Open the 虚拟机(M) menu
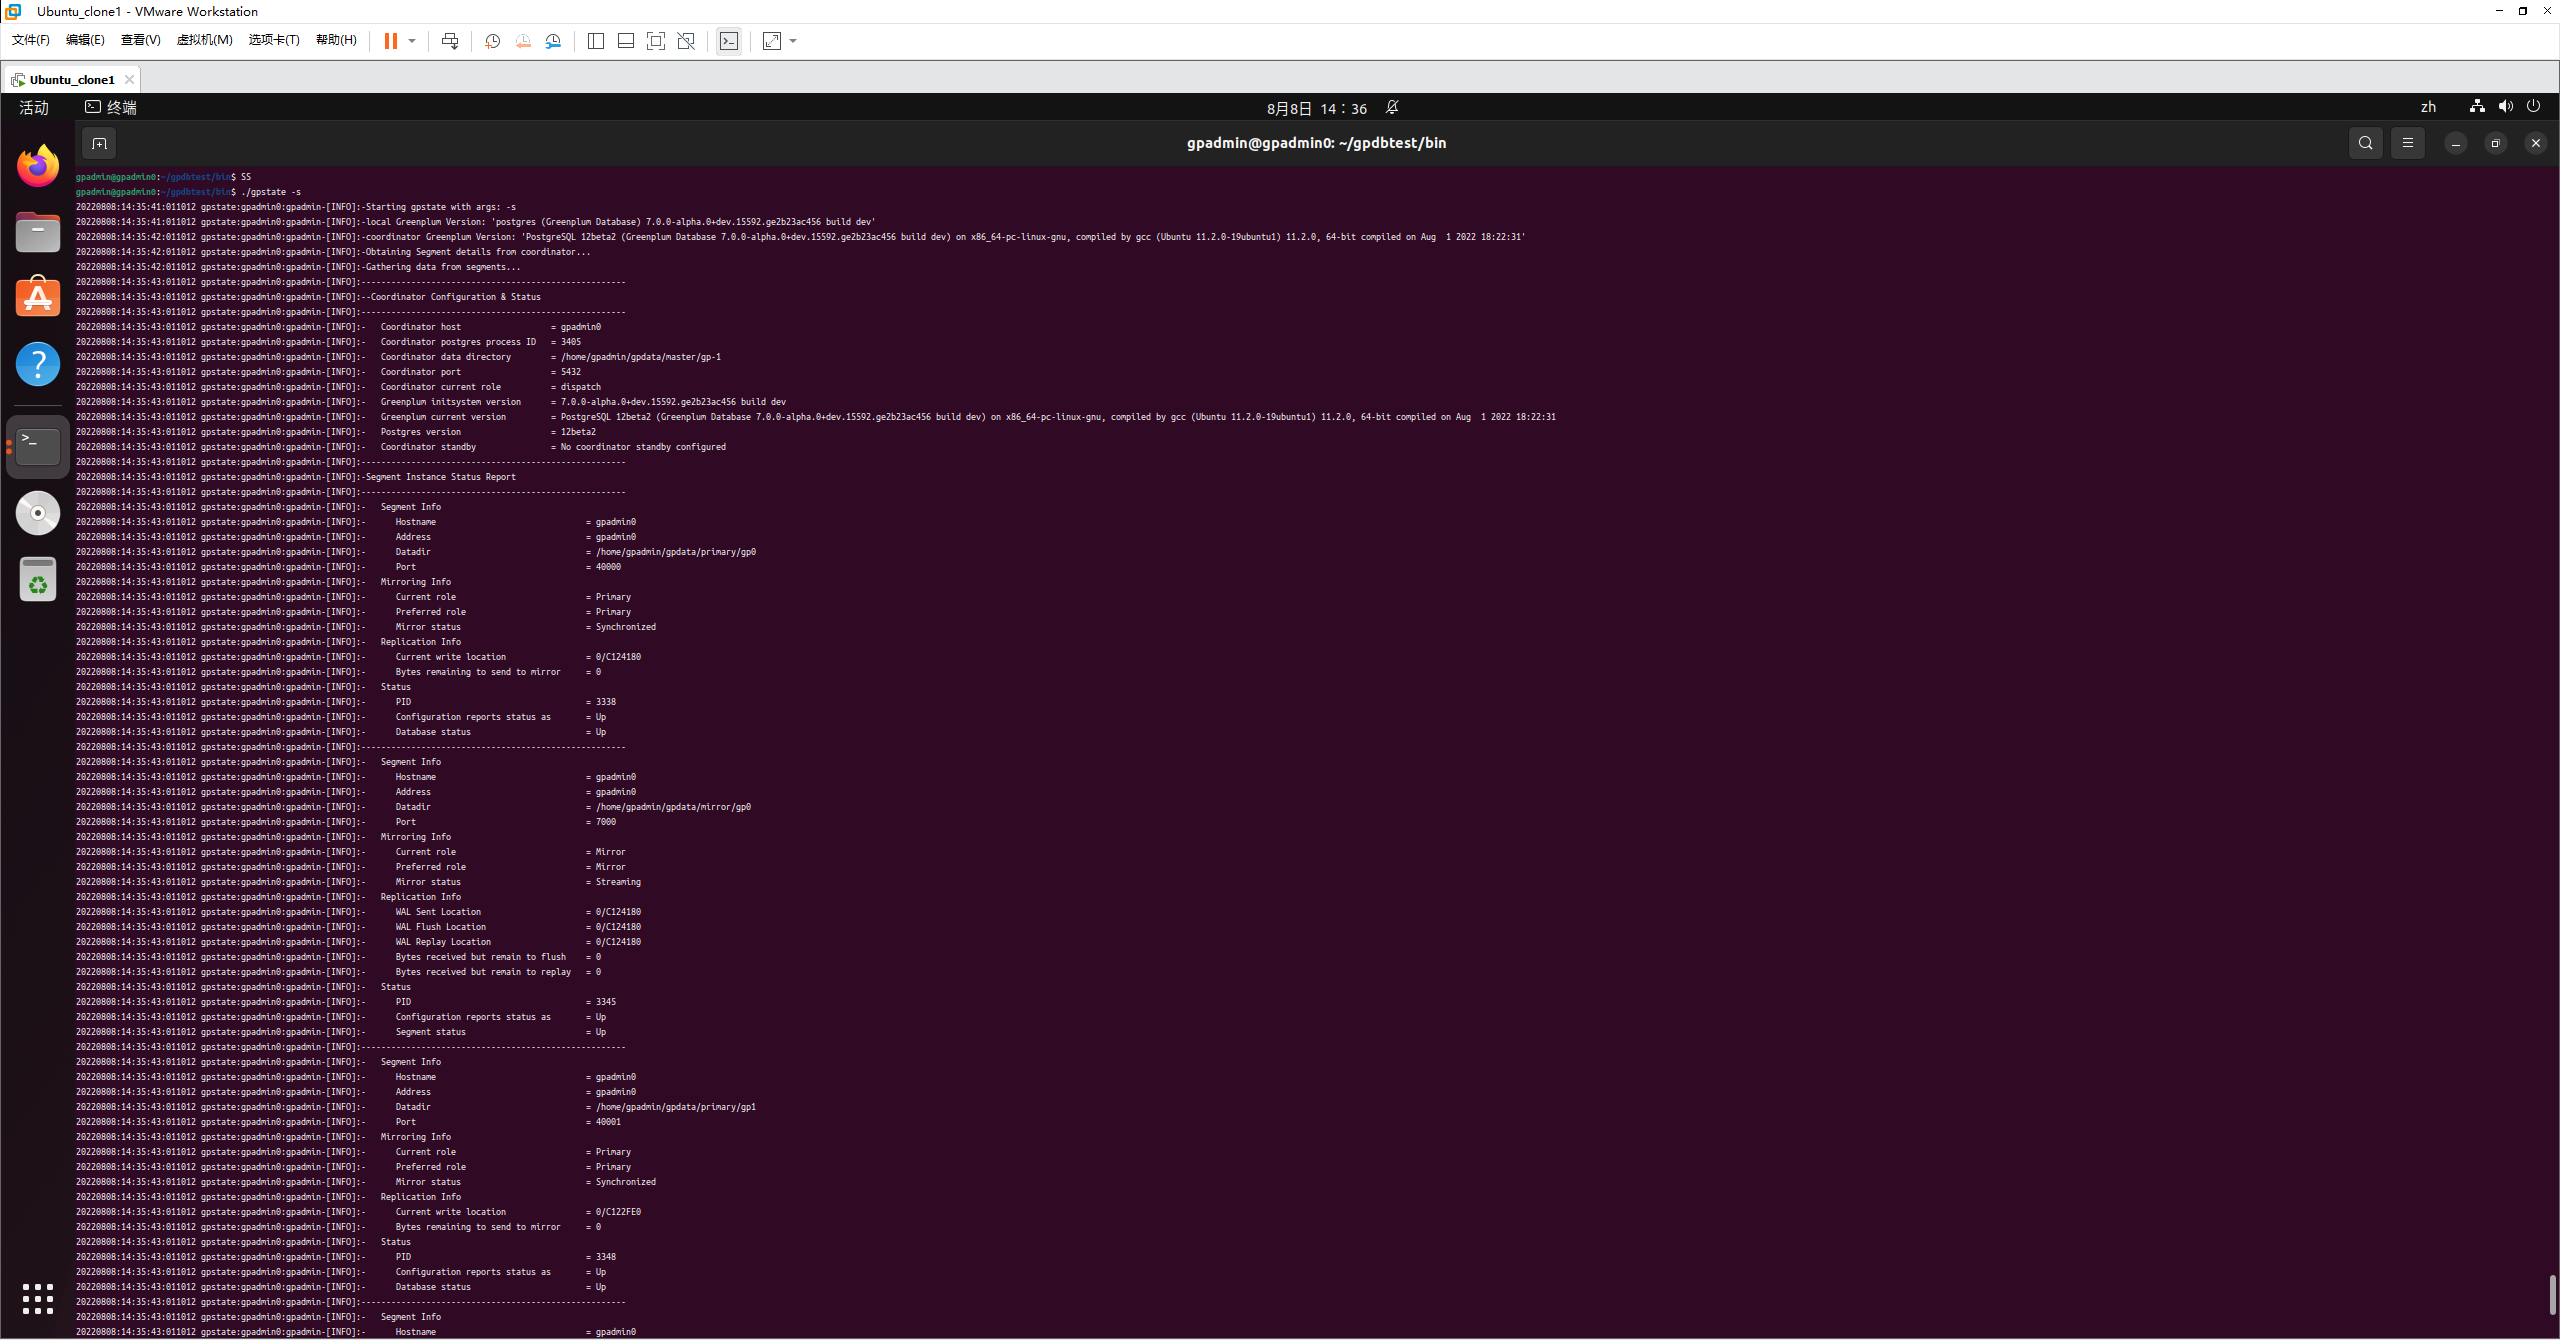2560x1340 pixels. [x=204, y=40]
